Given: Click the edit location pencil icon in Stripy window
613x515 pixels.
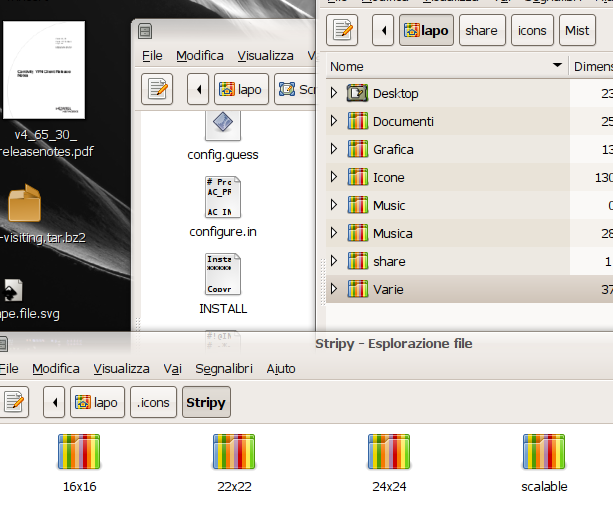Looking at the screenshot, I should [x=14, y=402].
